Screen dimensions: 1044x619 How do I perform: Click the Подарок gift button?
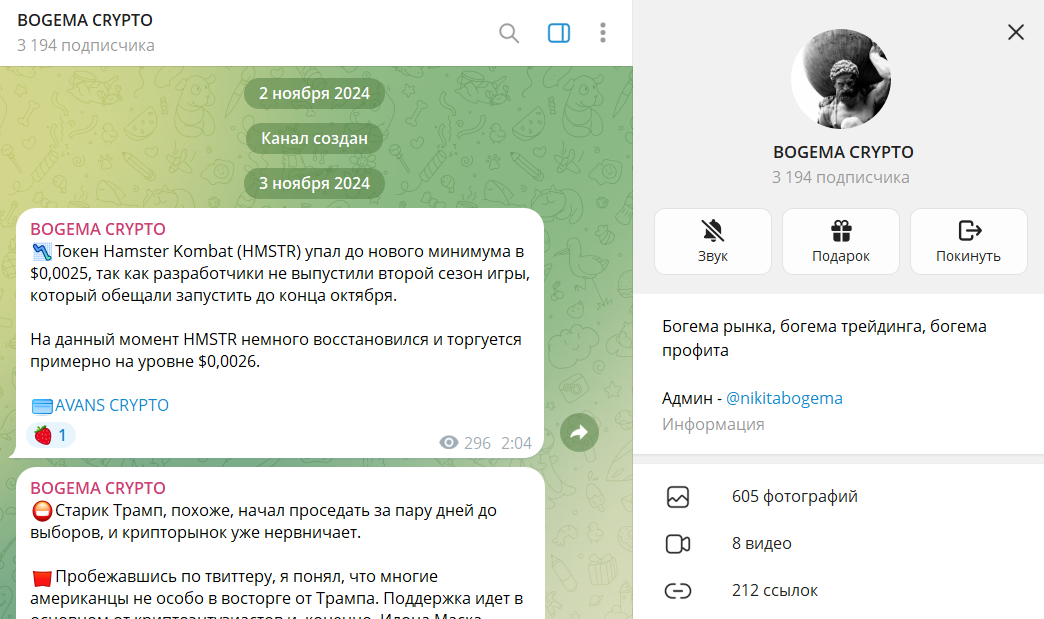pyautogui.click(x=841, y=242)
